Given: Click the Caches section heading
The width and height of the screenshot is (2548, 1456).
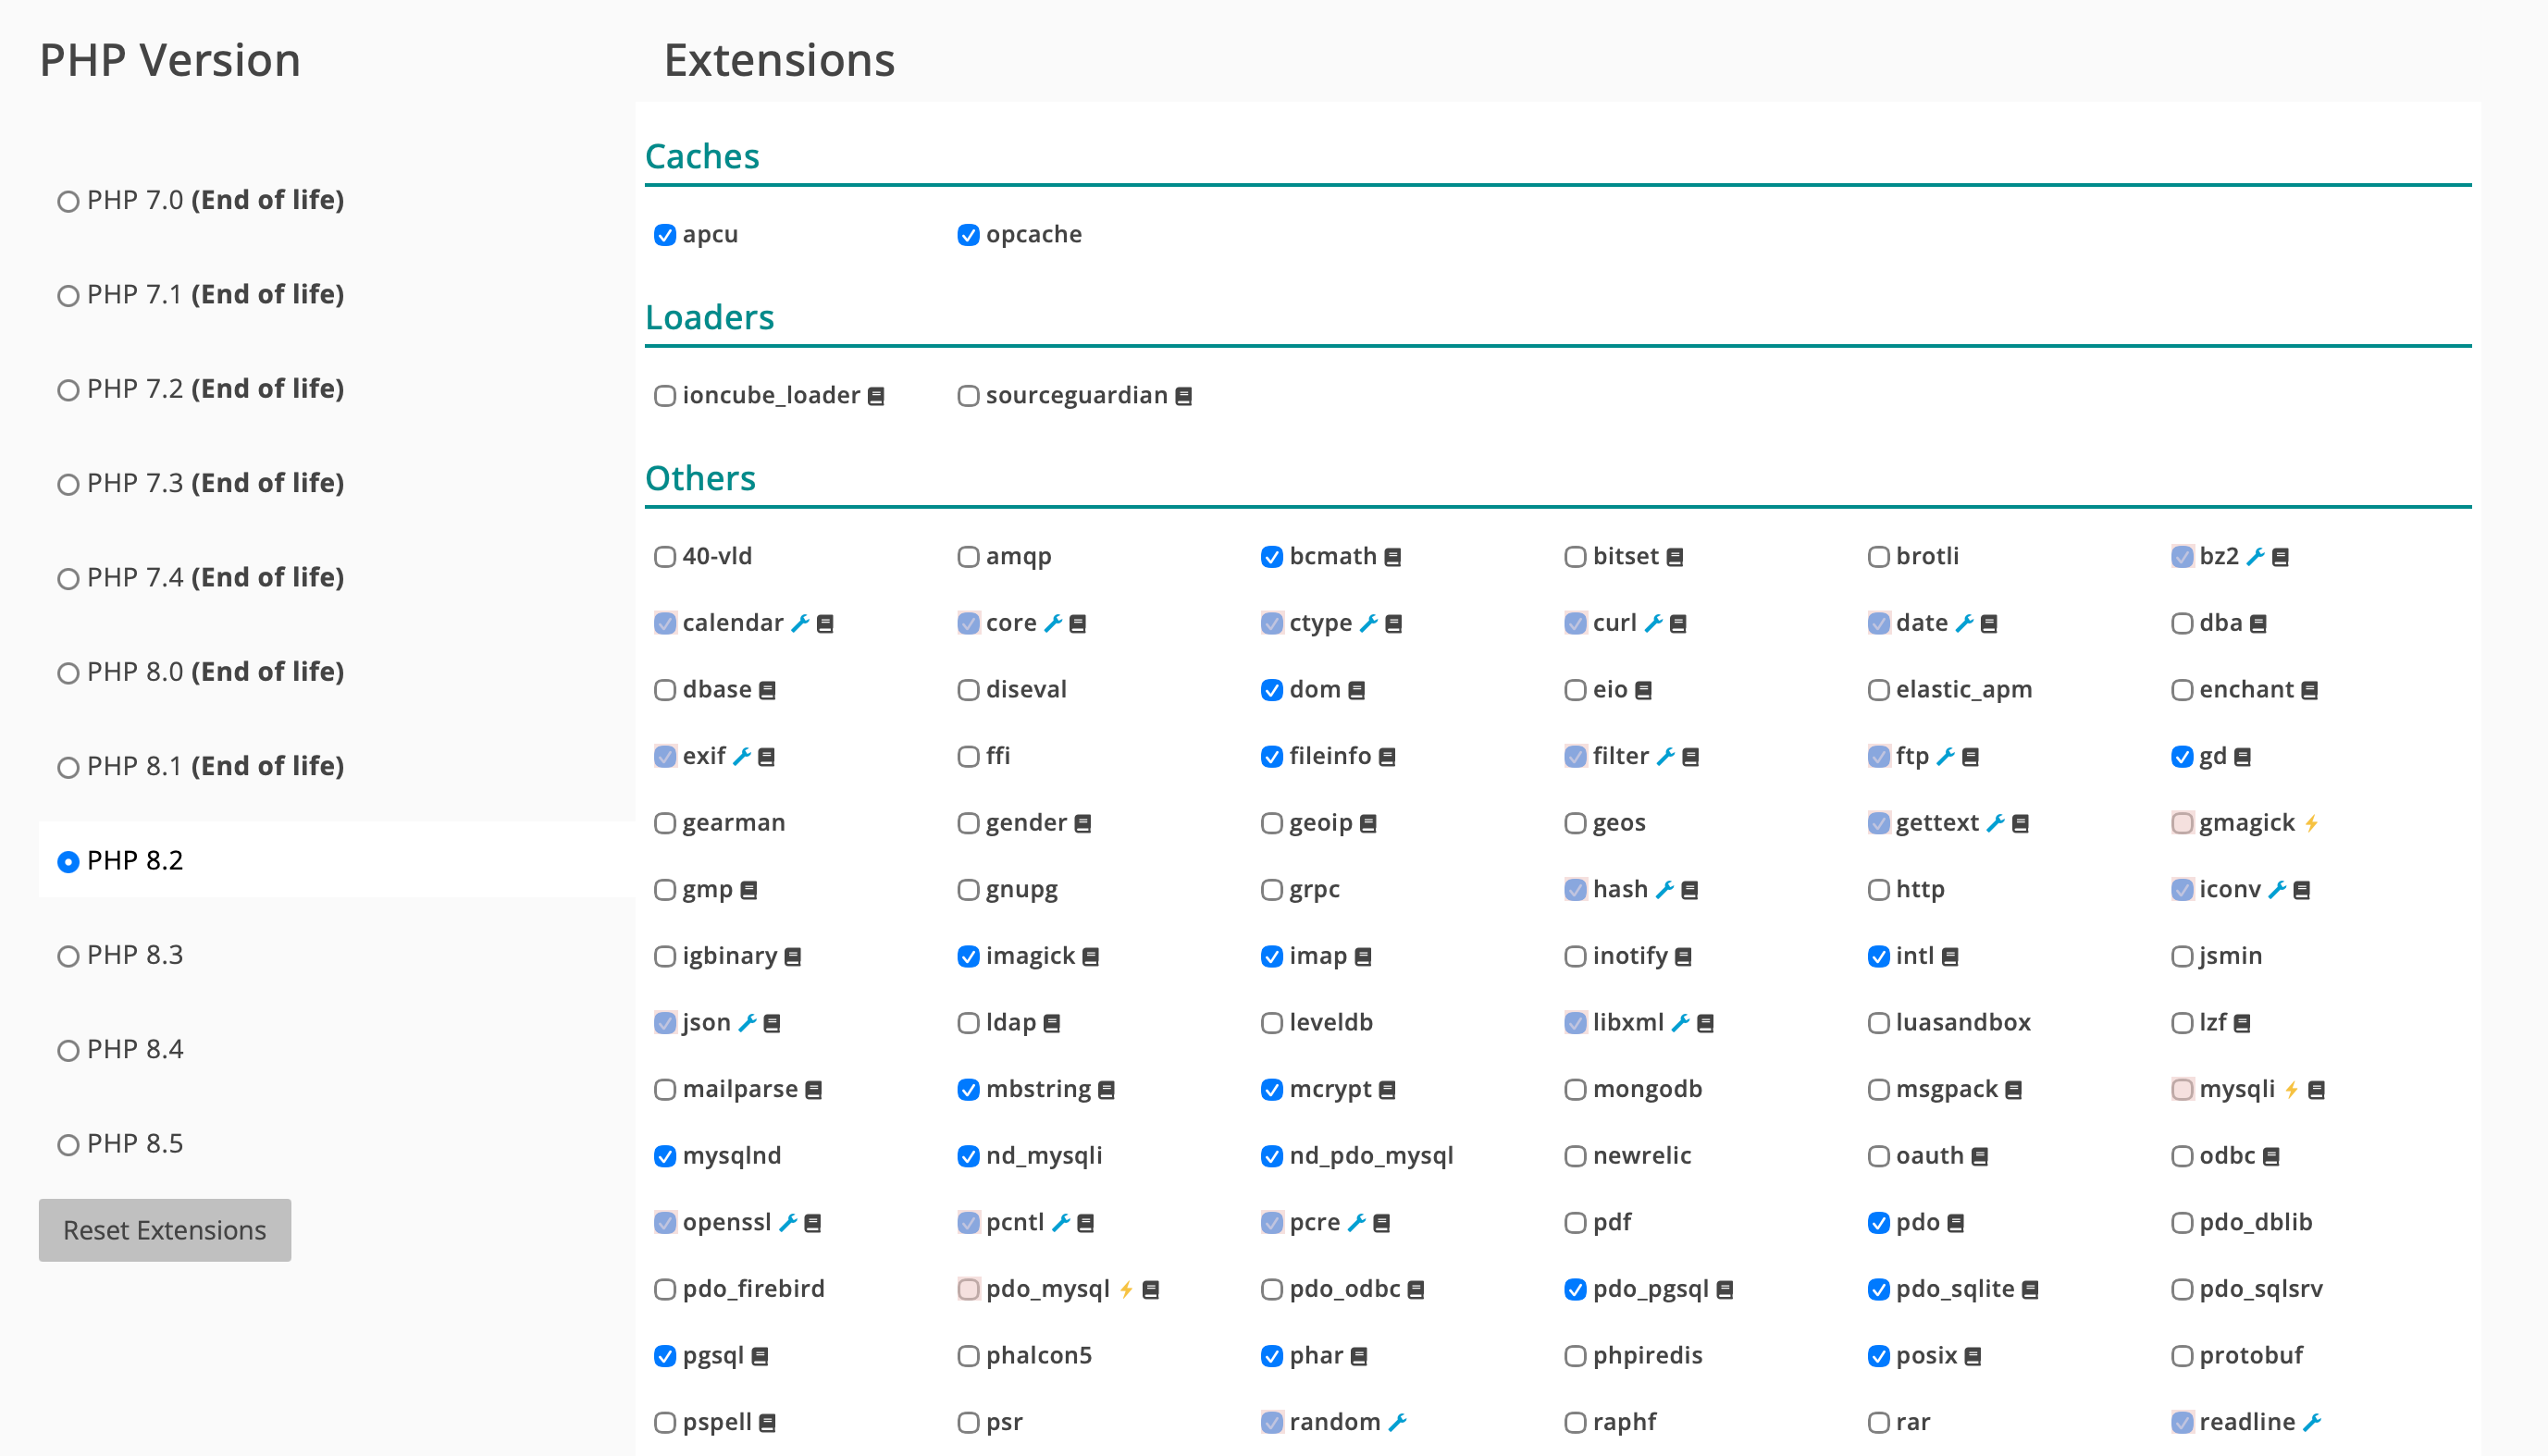Looking at the screenshot, I should click(702, 156).
